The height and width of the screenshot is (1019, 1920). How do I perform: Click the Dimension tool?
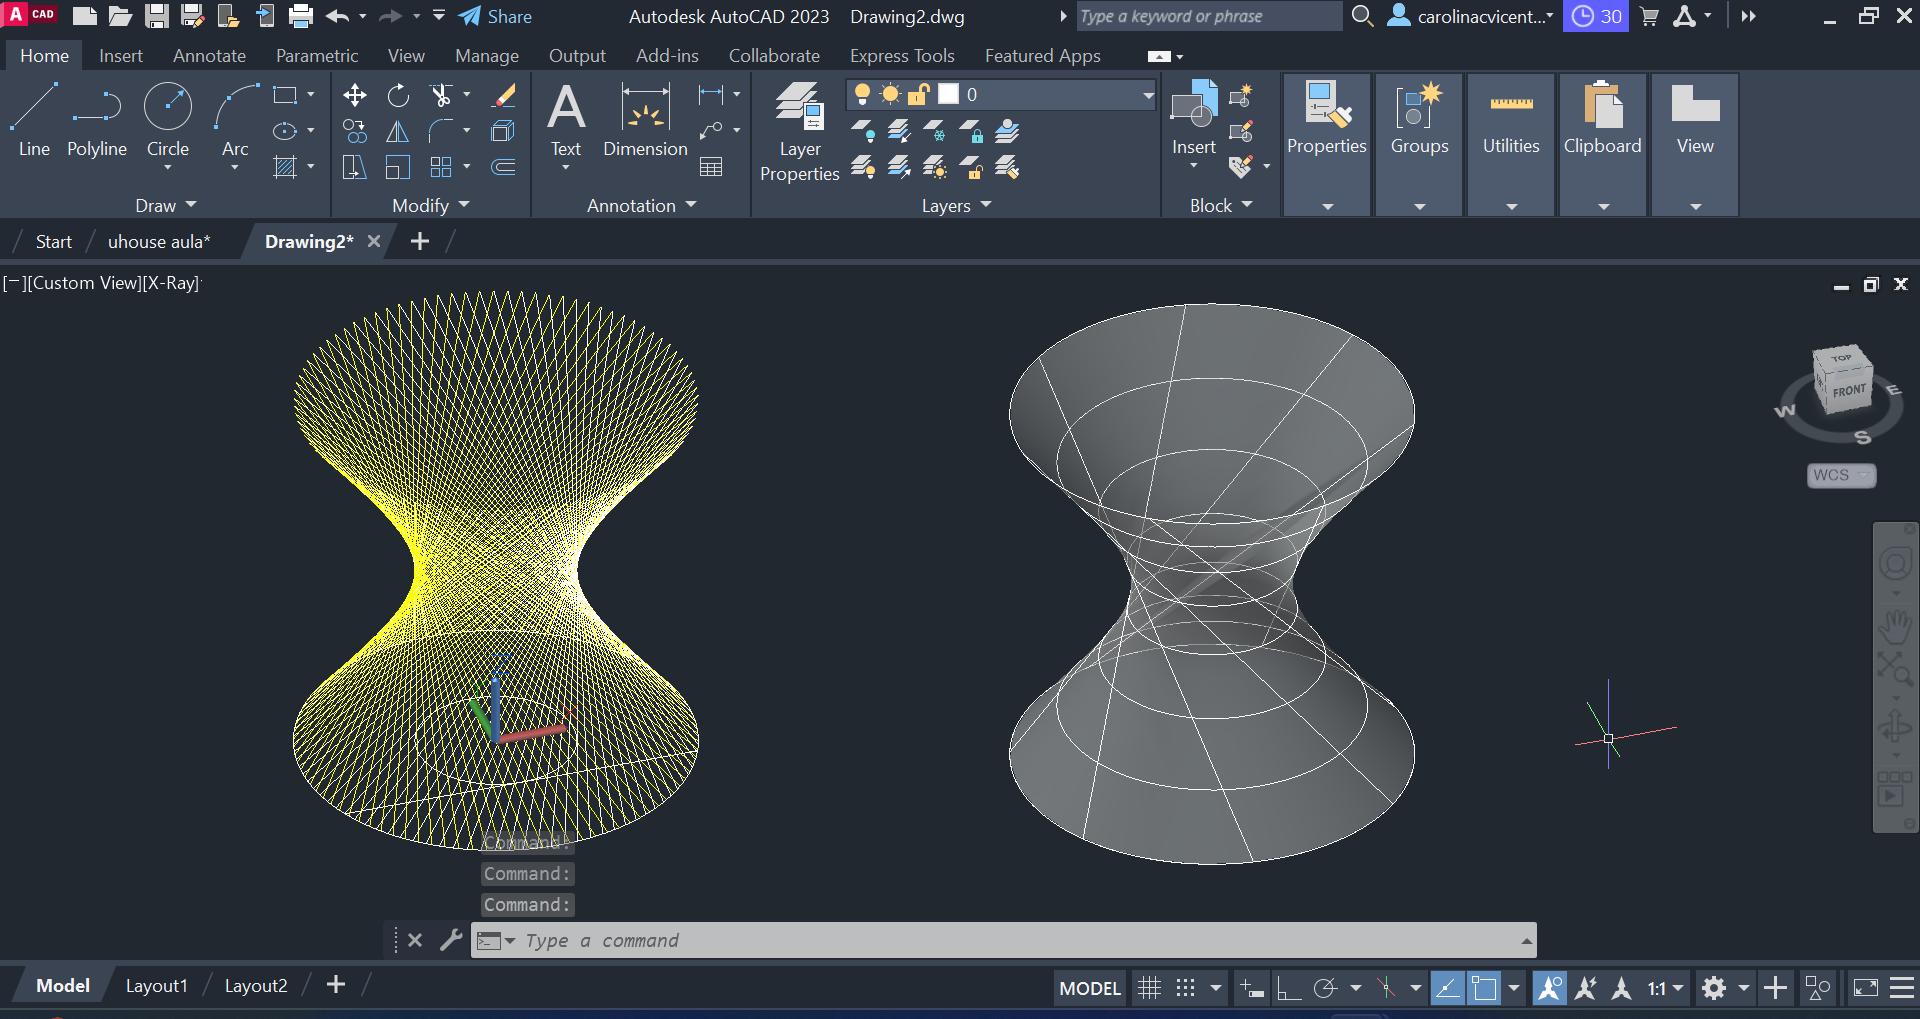click(x=645, y=120)
